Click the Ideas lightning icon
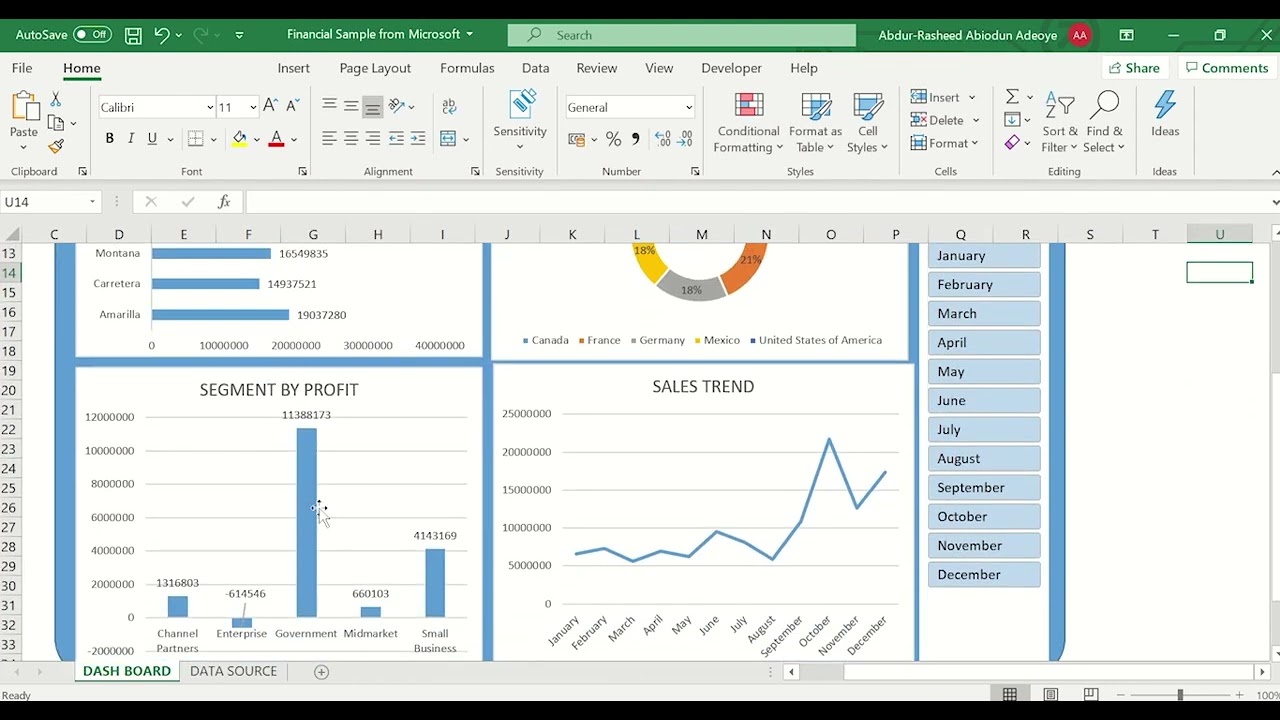The width and height of the screenshot is (1280, 720). (x=1165, y=105)
